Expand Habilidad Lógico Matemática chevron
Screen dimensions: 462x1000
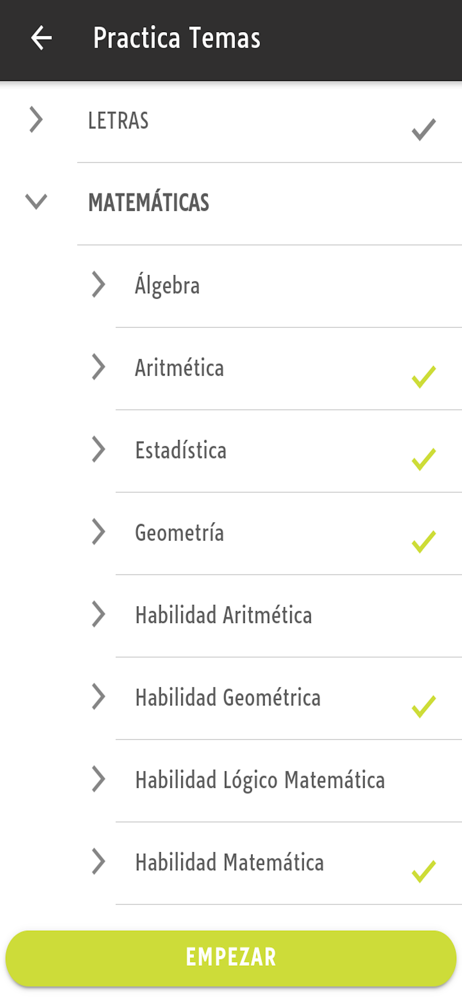point(98,779)
